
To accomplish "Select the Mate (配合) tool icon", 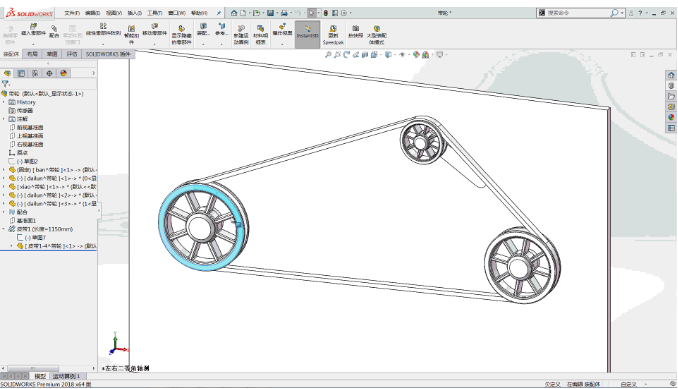I will pyautogui.click(x=54, y=31).
